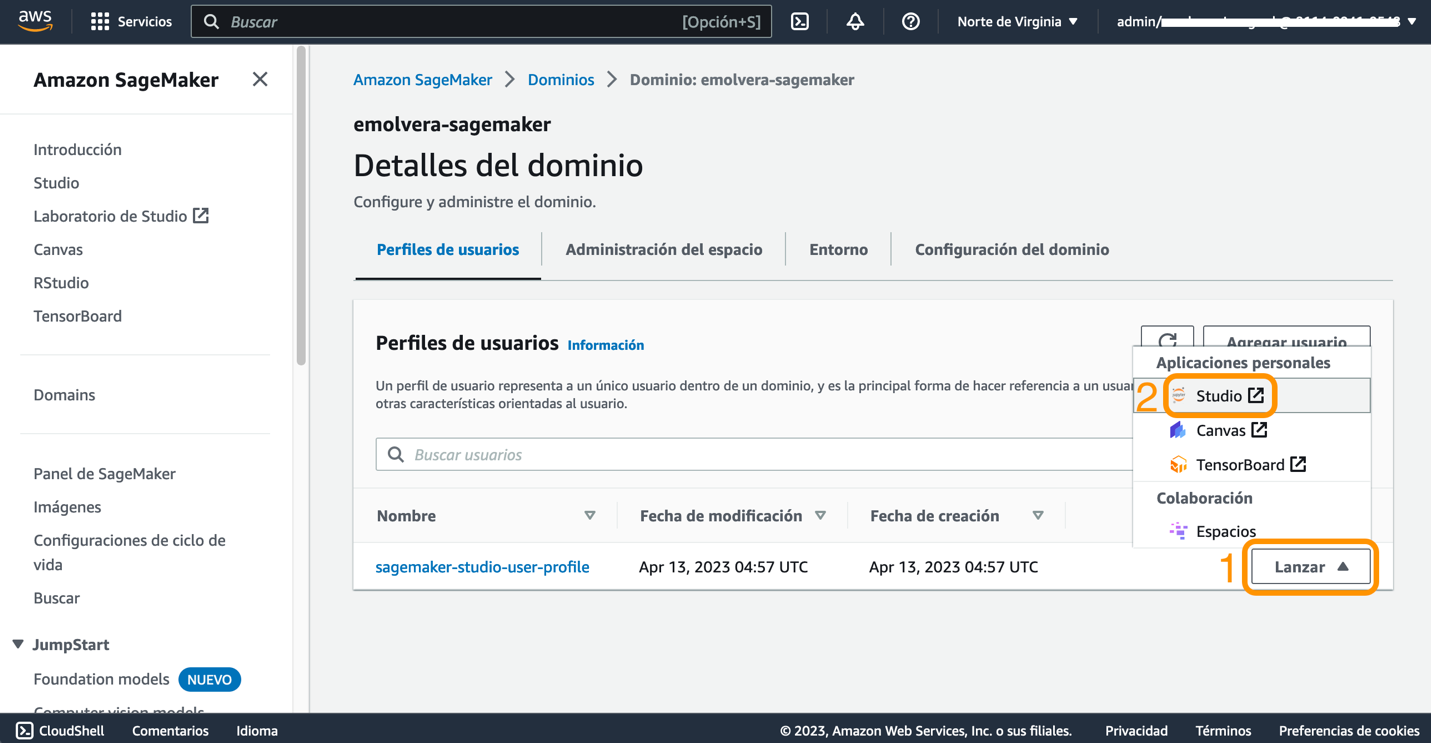Select TensorBoard in the launch menu

click(1252, 464)
